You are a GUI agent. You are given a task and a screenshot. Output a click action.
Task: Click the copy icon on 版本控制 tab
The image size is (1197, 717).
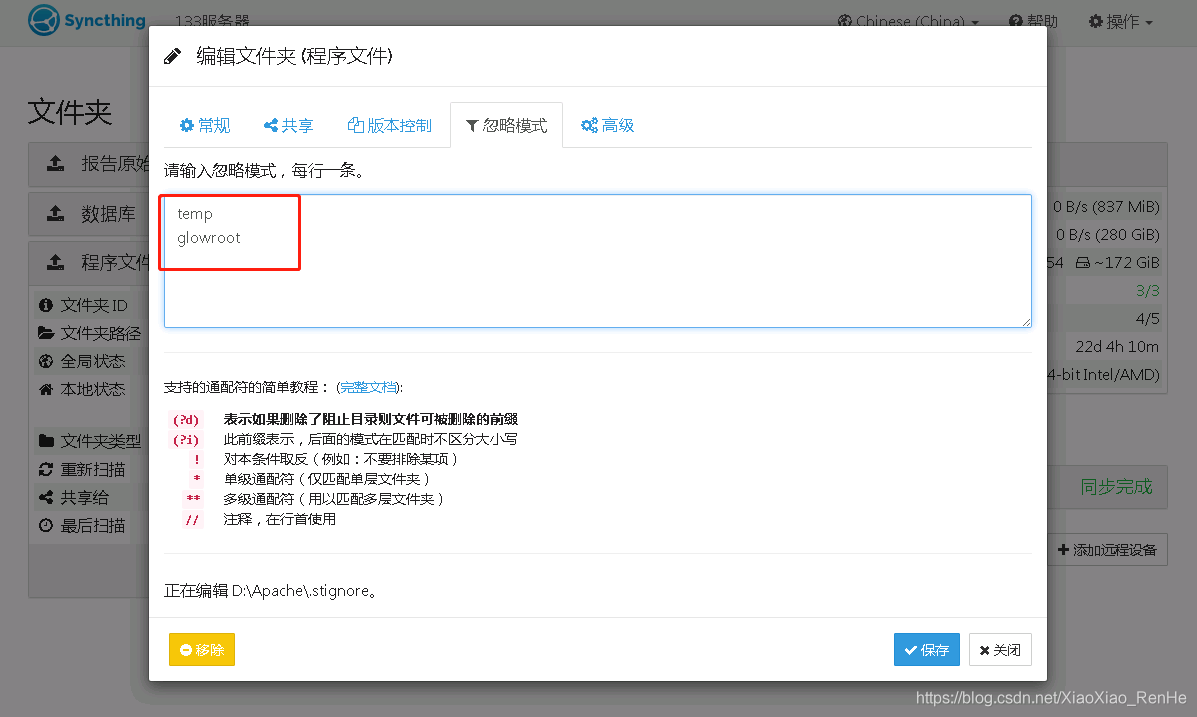[355, 125]
